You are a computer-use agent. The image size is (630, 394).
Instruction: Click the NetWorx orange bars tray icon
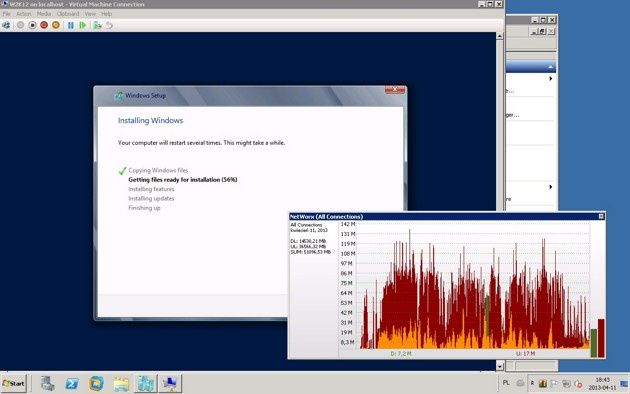pos(543,384)
